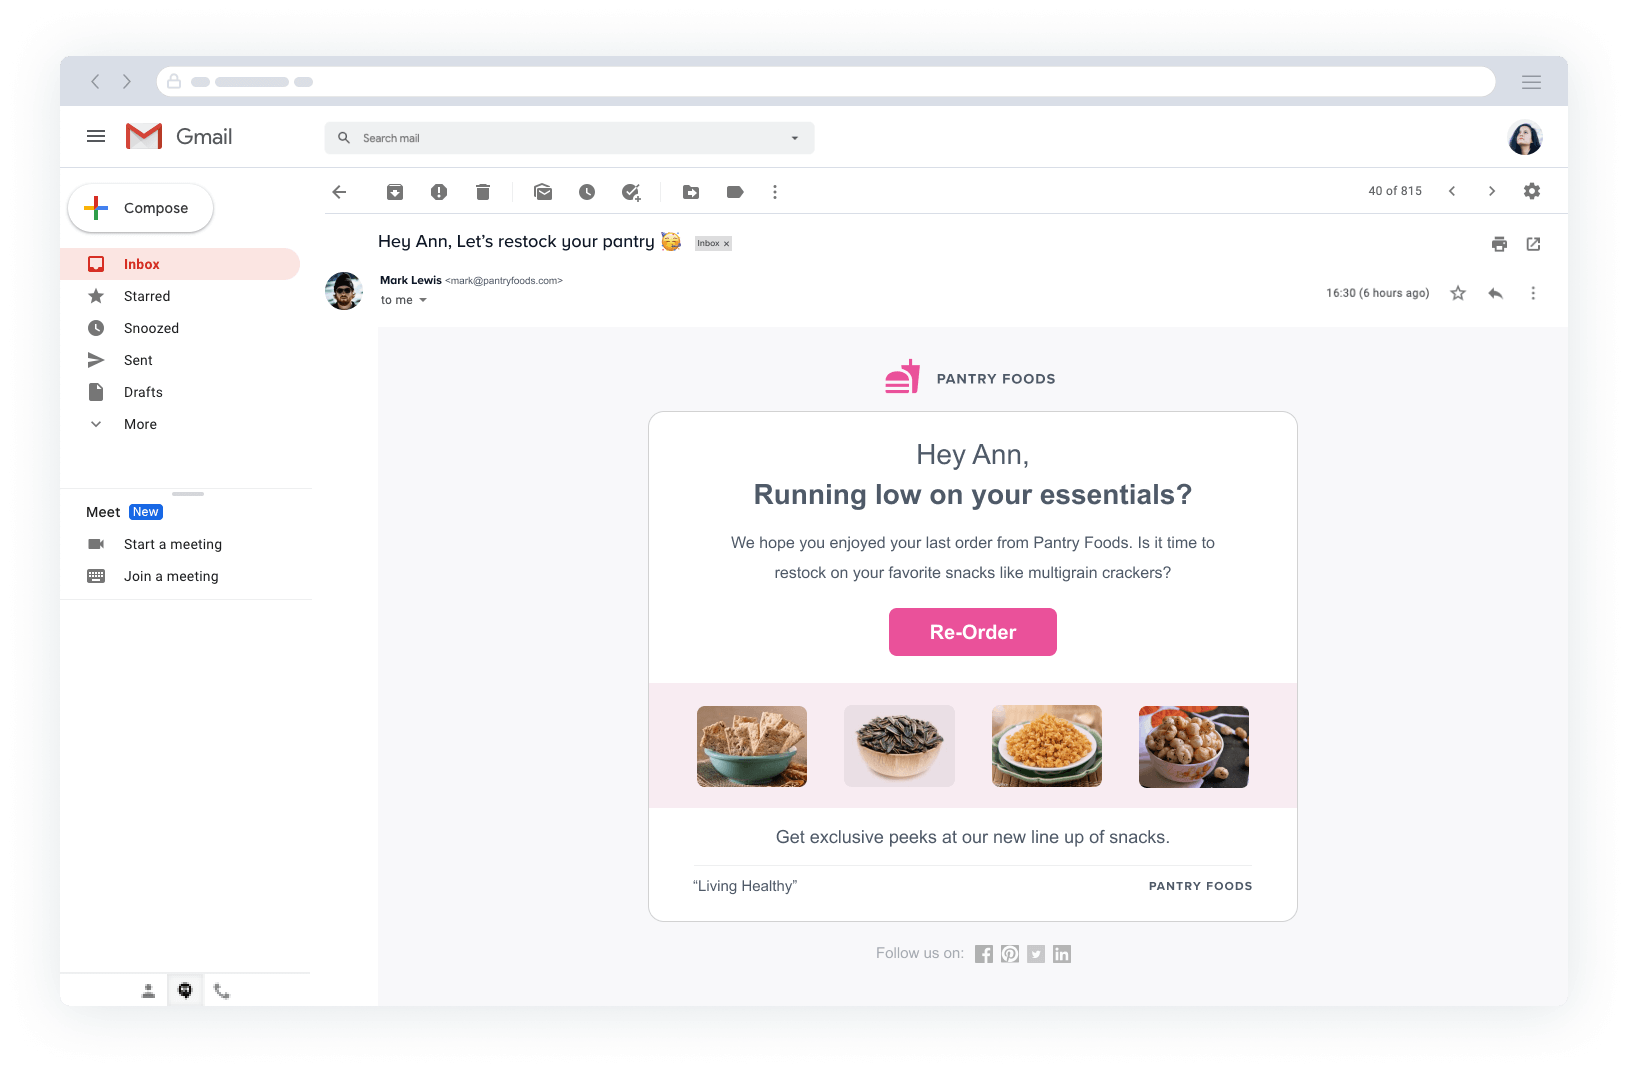Report the message as spam

(439, 192)
